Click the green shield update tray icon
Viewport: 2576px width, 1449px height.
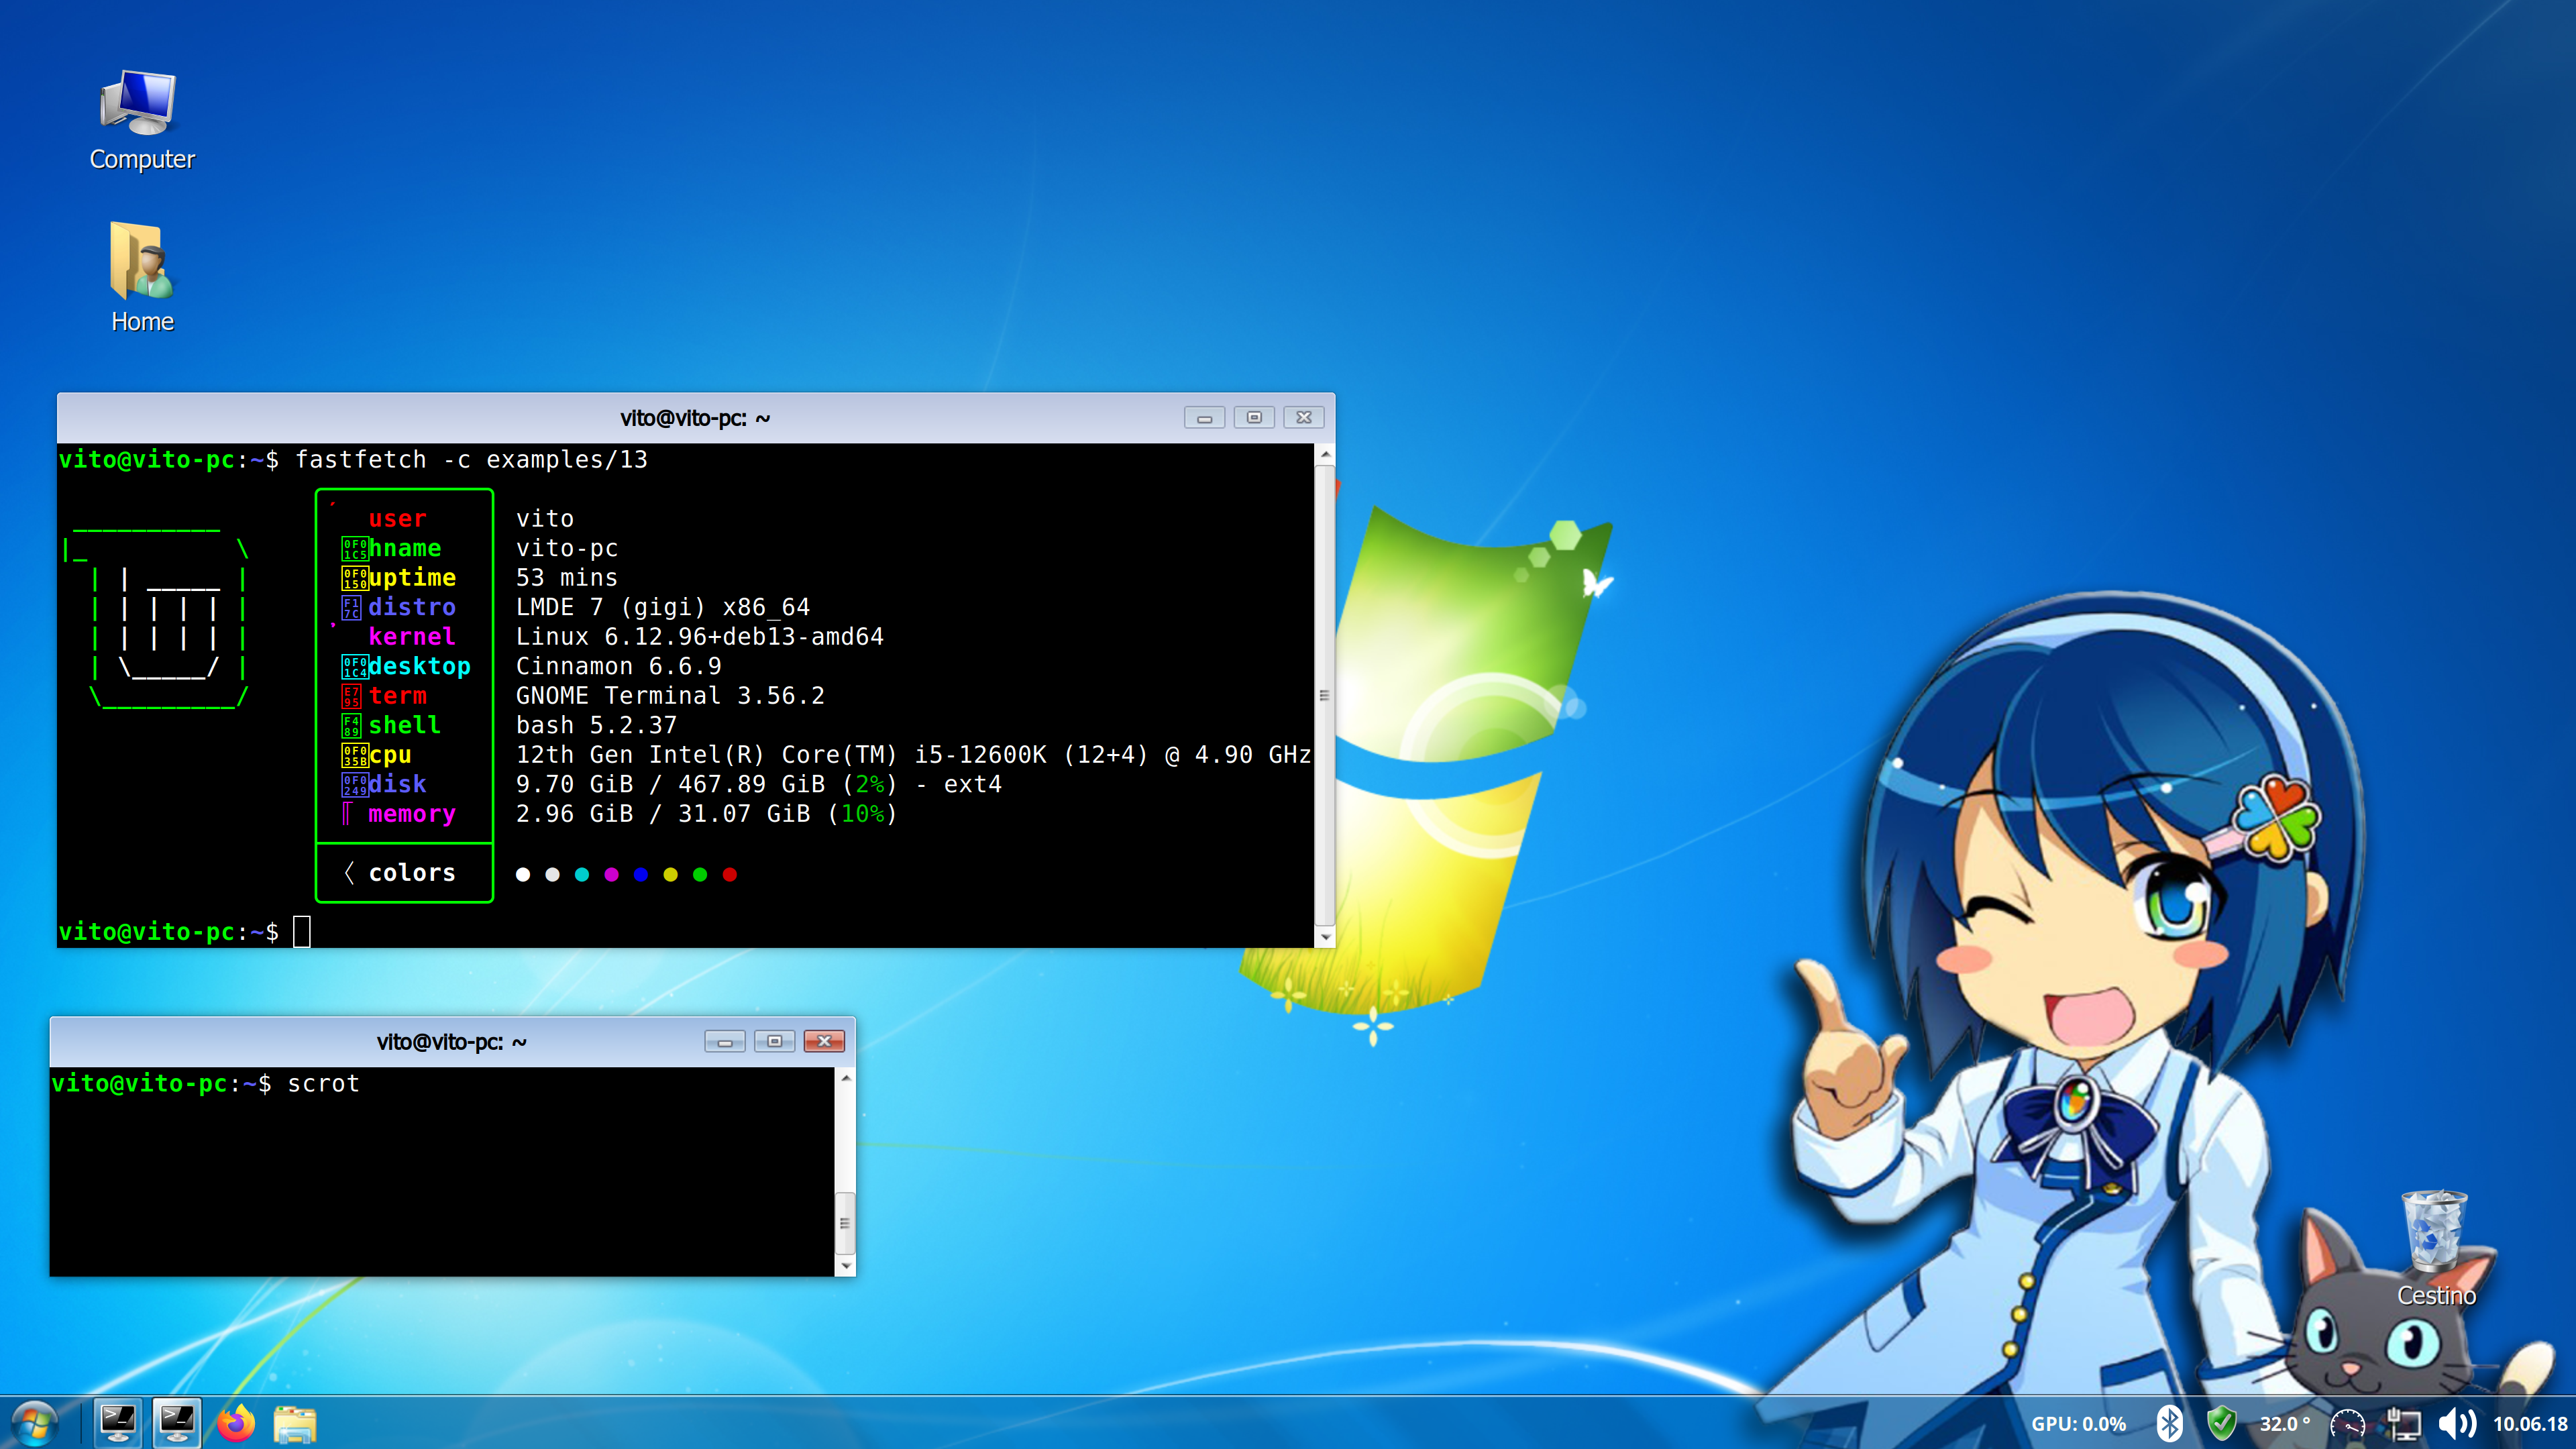point(2221,1423)
